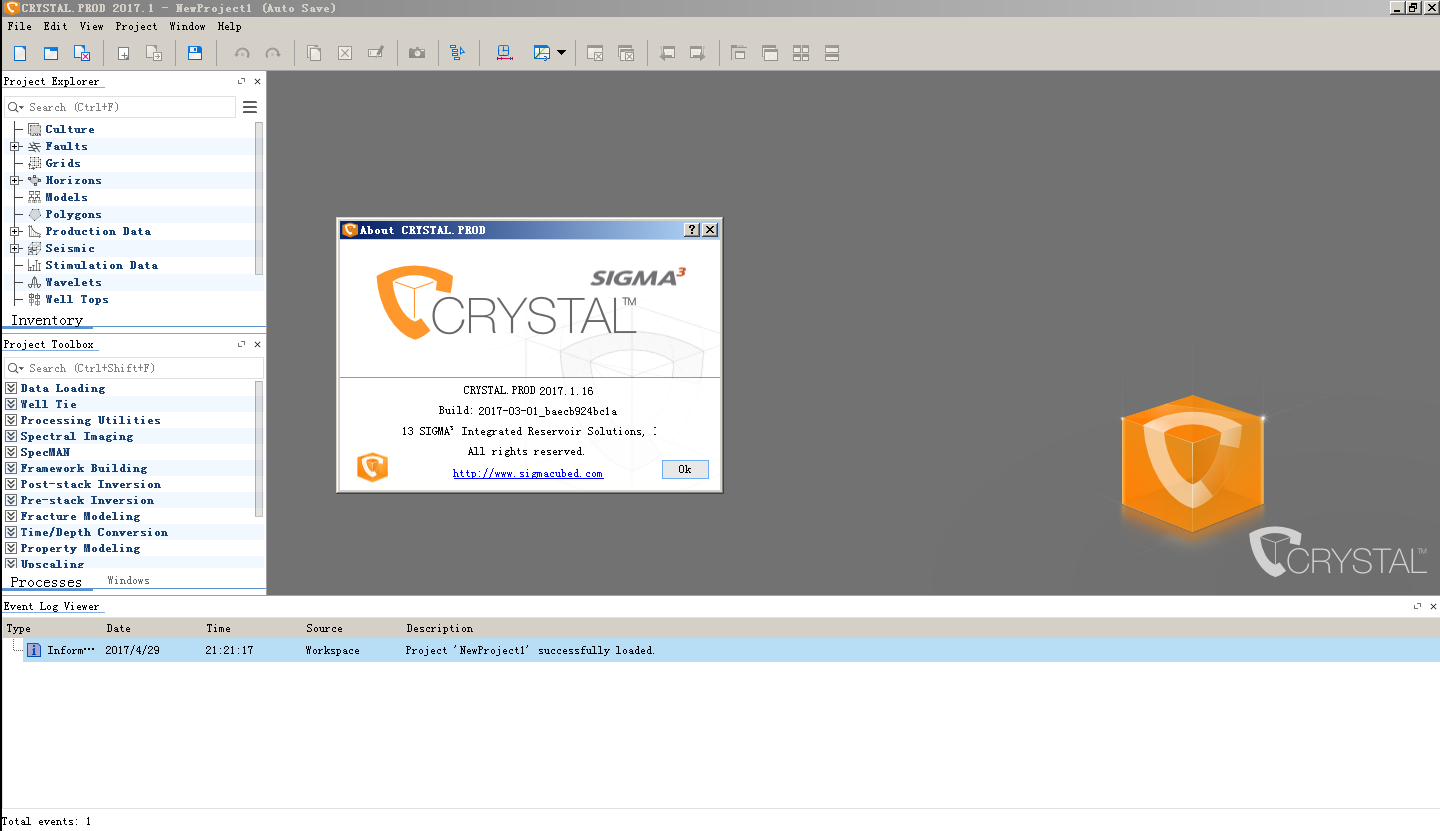Click the orange Crystal logo in About dialog
The image size is (1440, 831).
click(372, 467)
